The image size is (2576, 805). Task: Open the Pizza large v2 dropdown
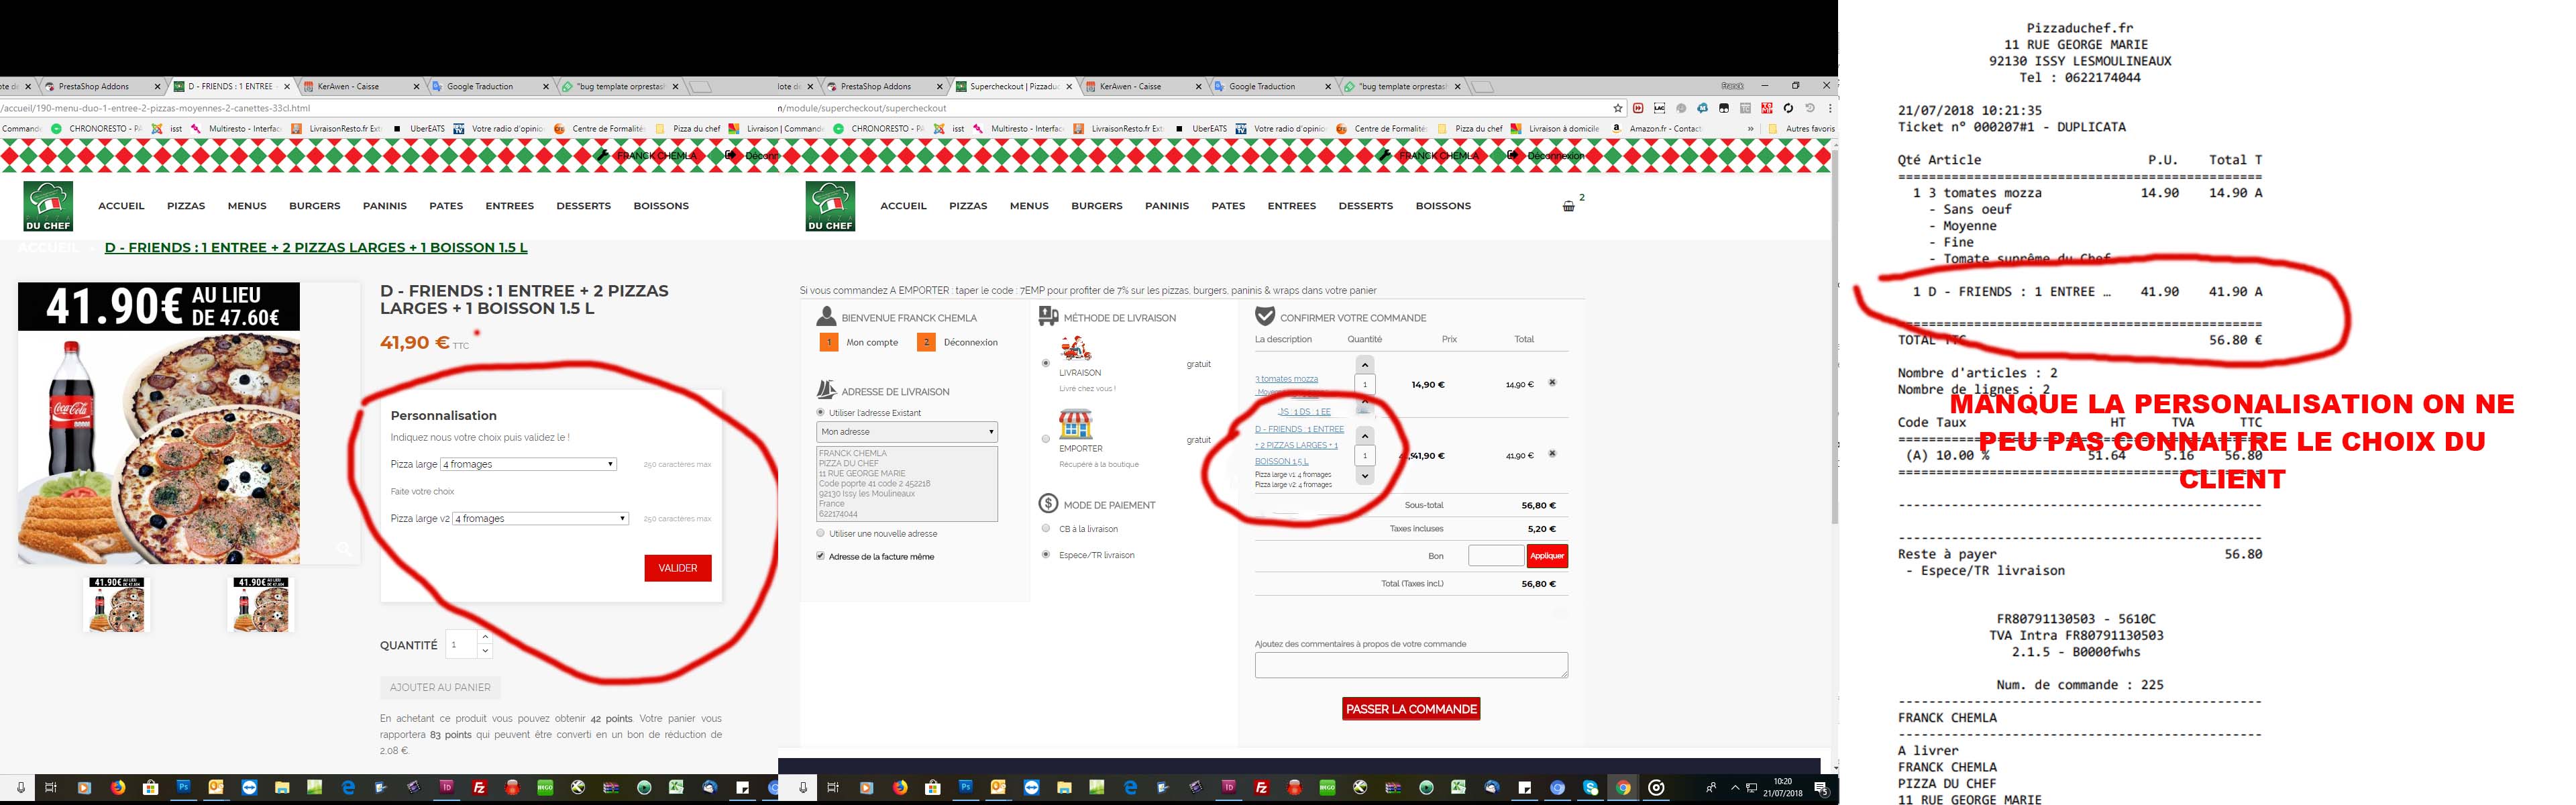540,518
